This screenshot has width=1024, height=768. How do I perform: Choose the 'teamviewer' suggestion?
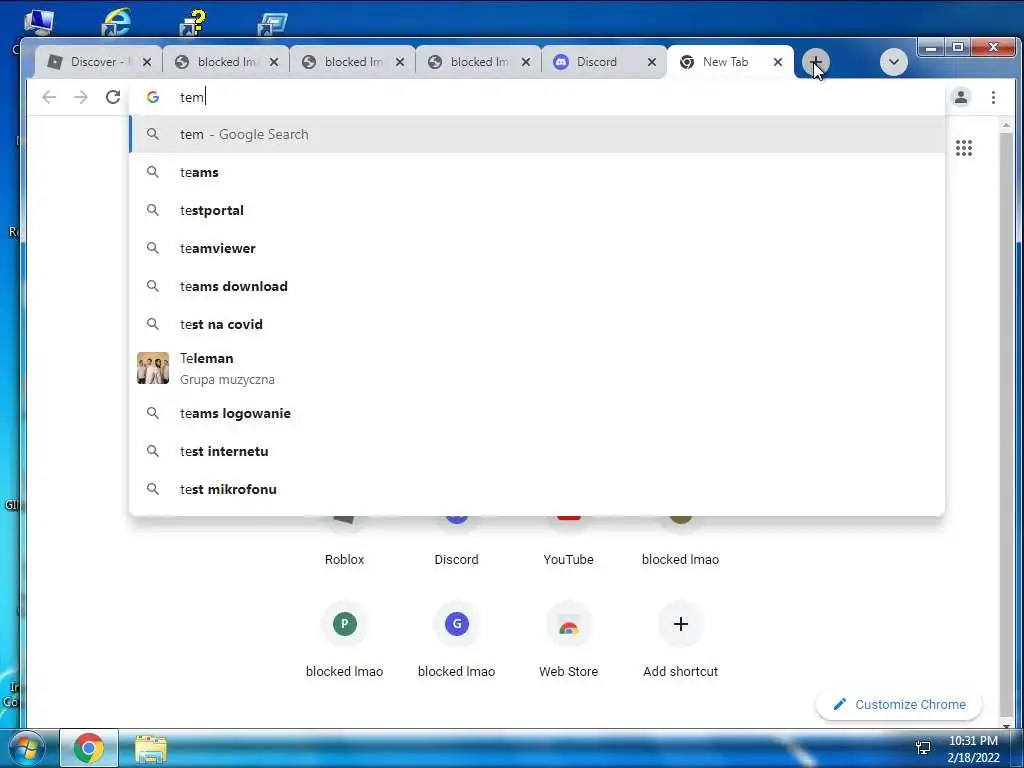(x=537, y=248)
